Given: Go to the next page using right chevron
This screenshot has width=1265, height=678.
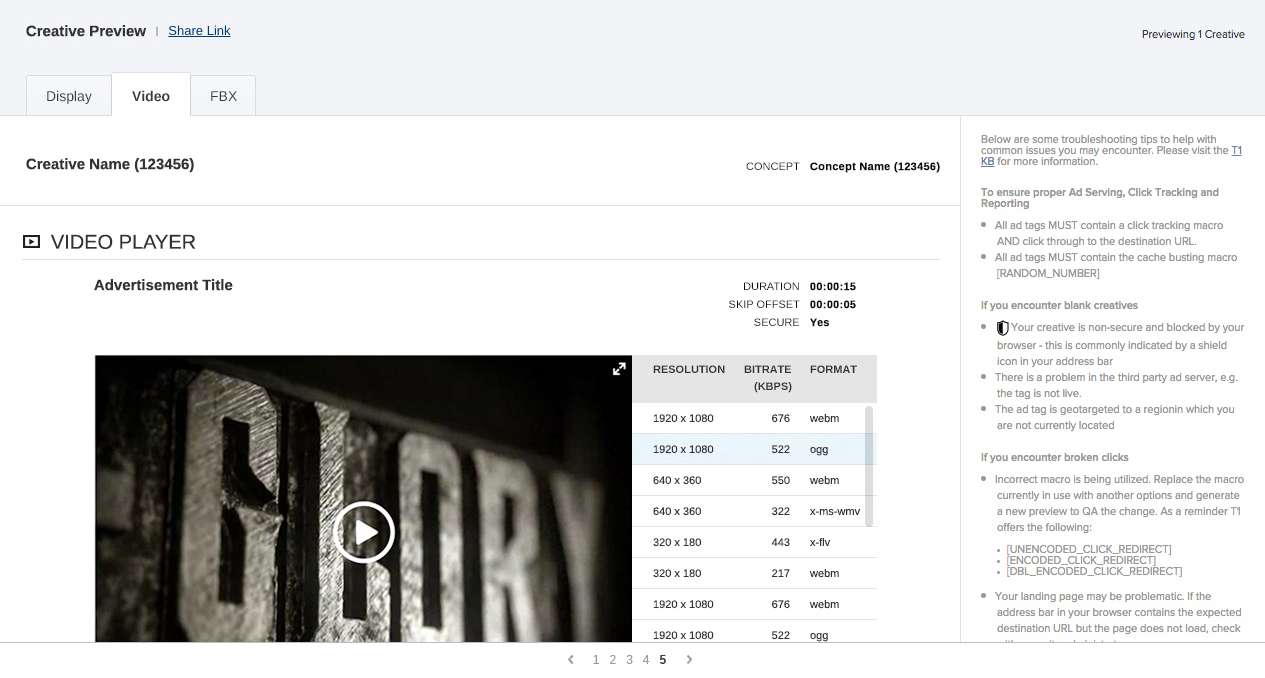Looking at the screenshot, I should click(x=689, y=660).
